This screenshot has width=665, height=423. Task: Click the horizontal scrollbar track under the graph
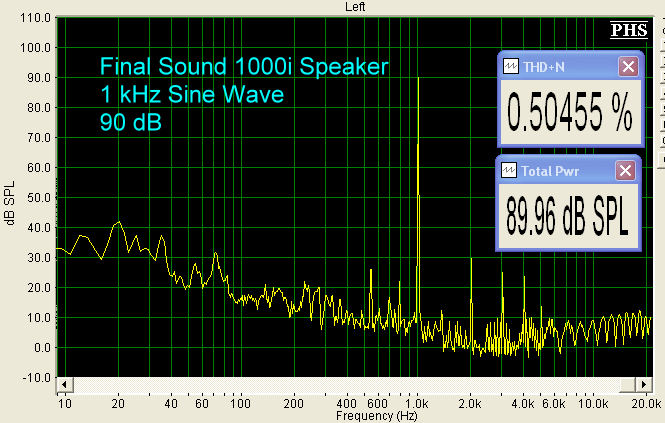pos(346,385)
